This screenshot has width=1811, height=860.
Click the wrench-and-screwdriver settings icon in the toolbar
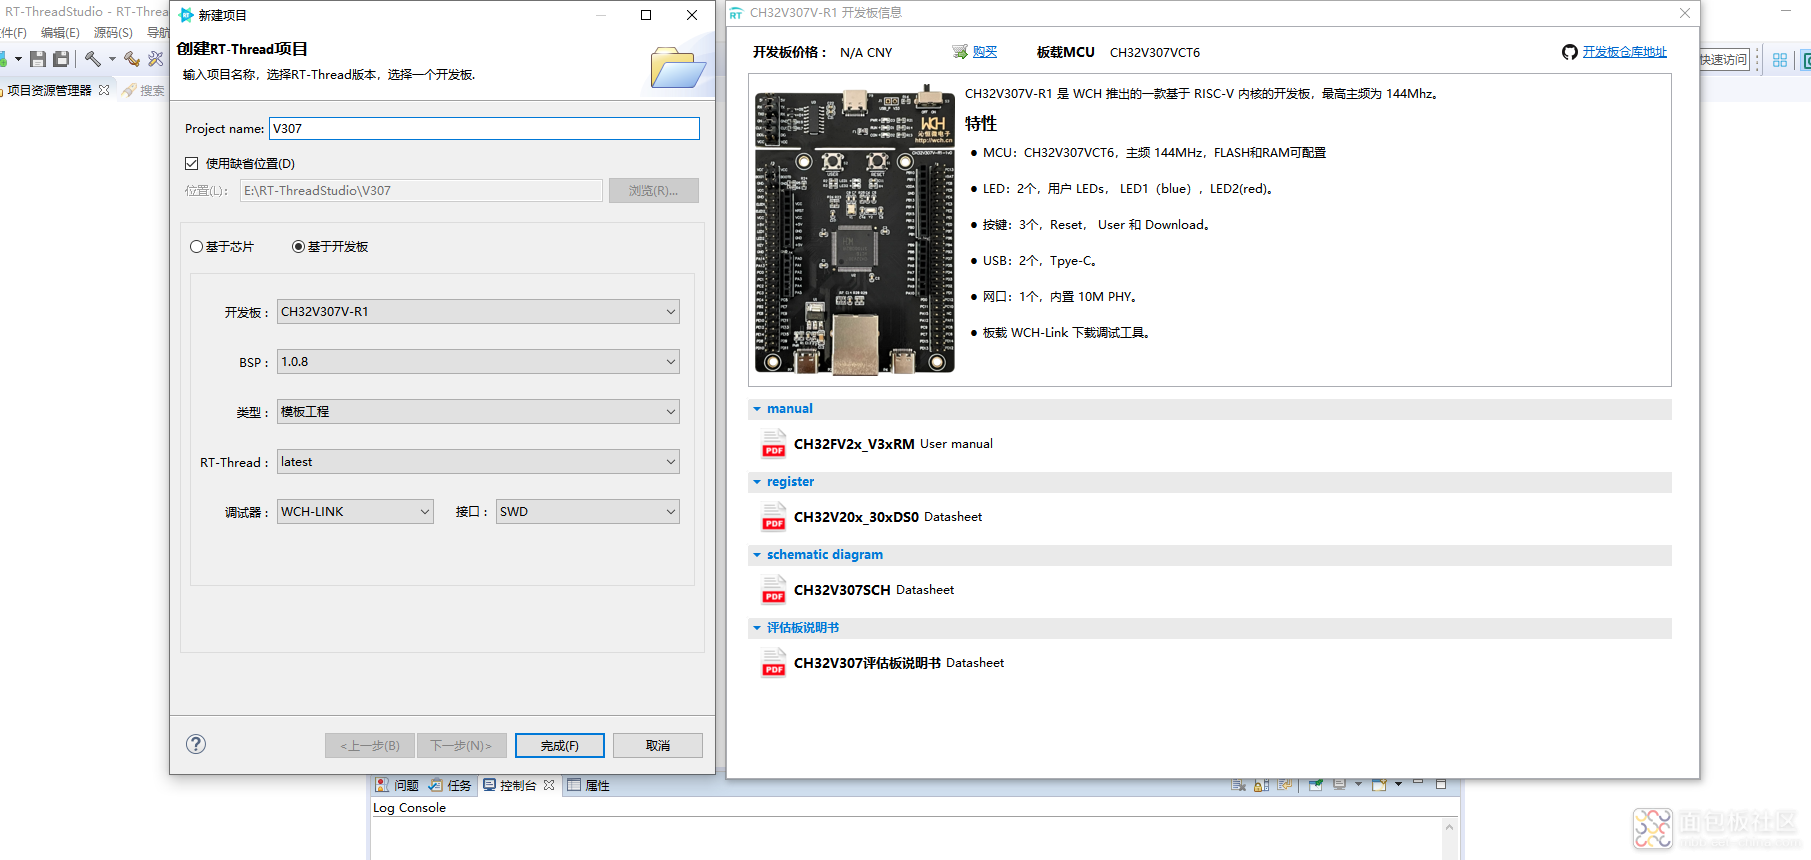(x=155, y=59)
